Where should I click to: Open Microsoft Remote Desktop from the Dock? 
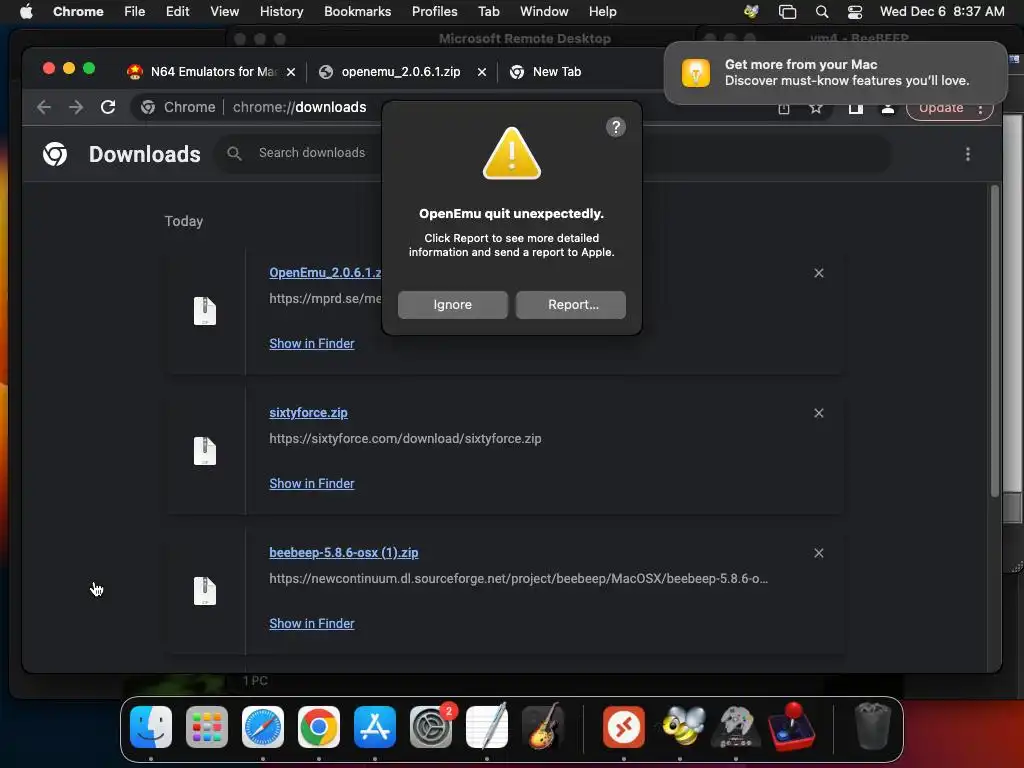(623, 727)
